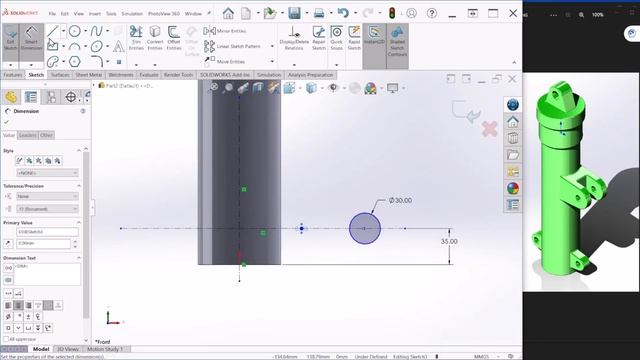Click the Home icon in top toolbar
This screenshot has height=360, width=640.
tap(228, 13)
